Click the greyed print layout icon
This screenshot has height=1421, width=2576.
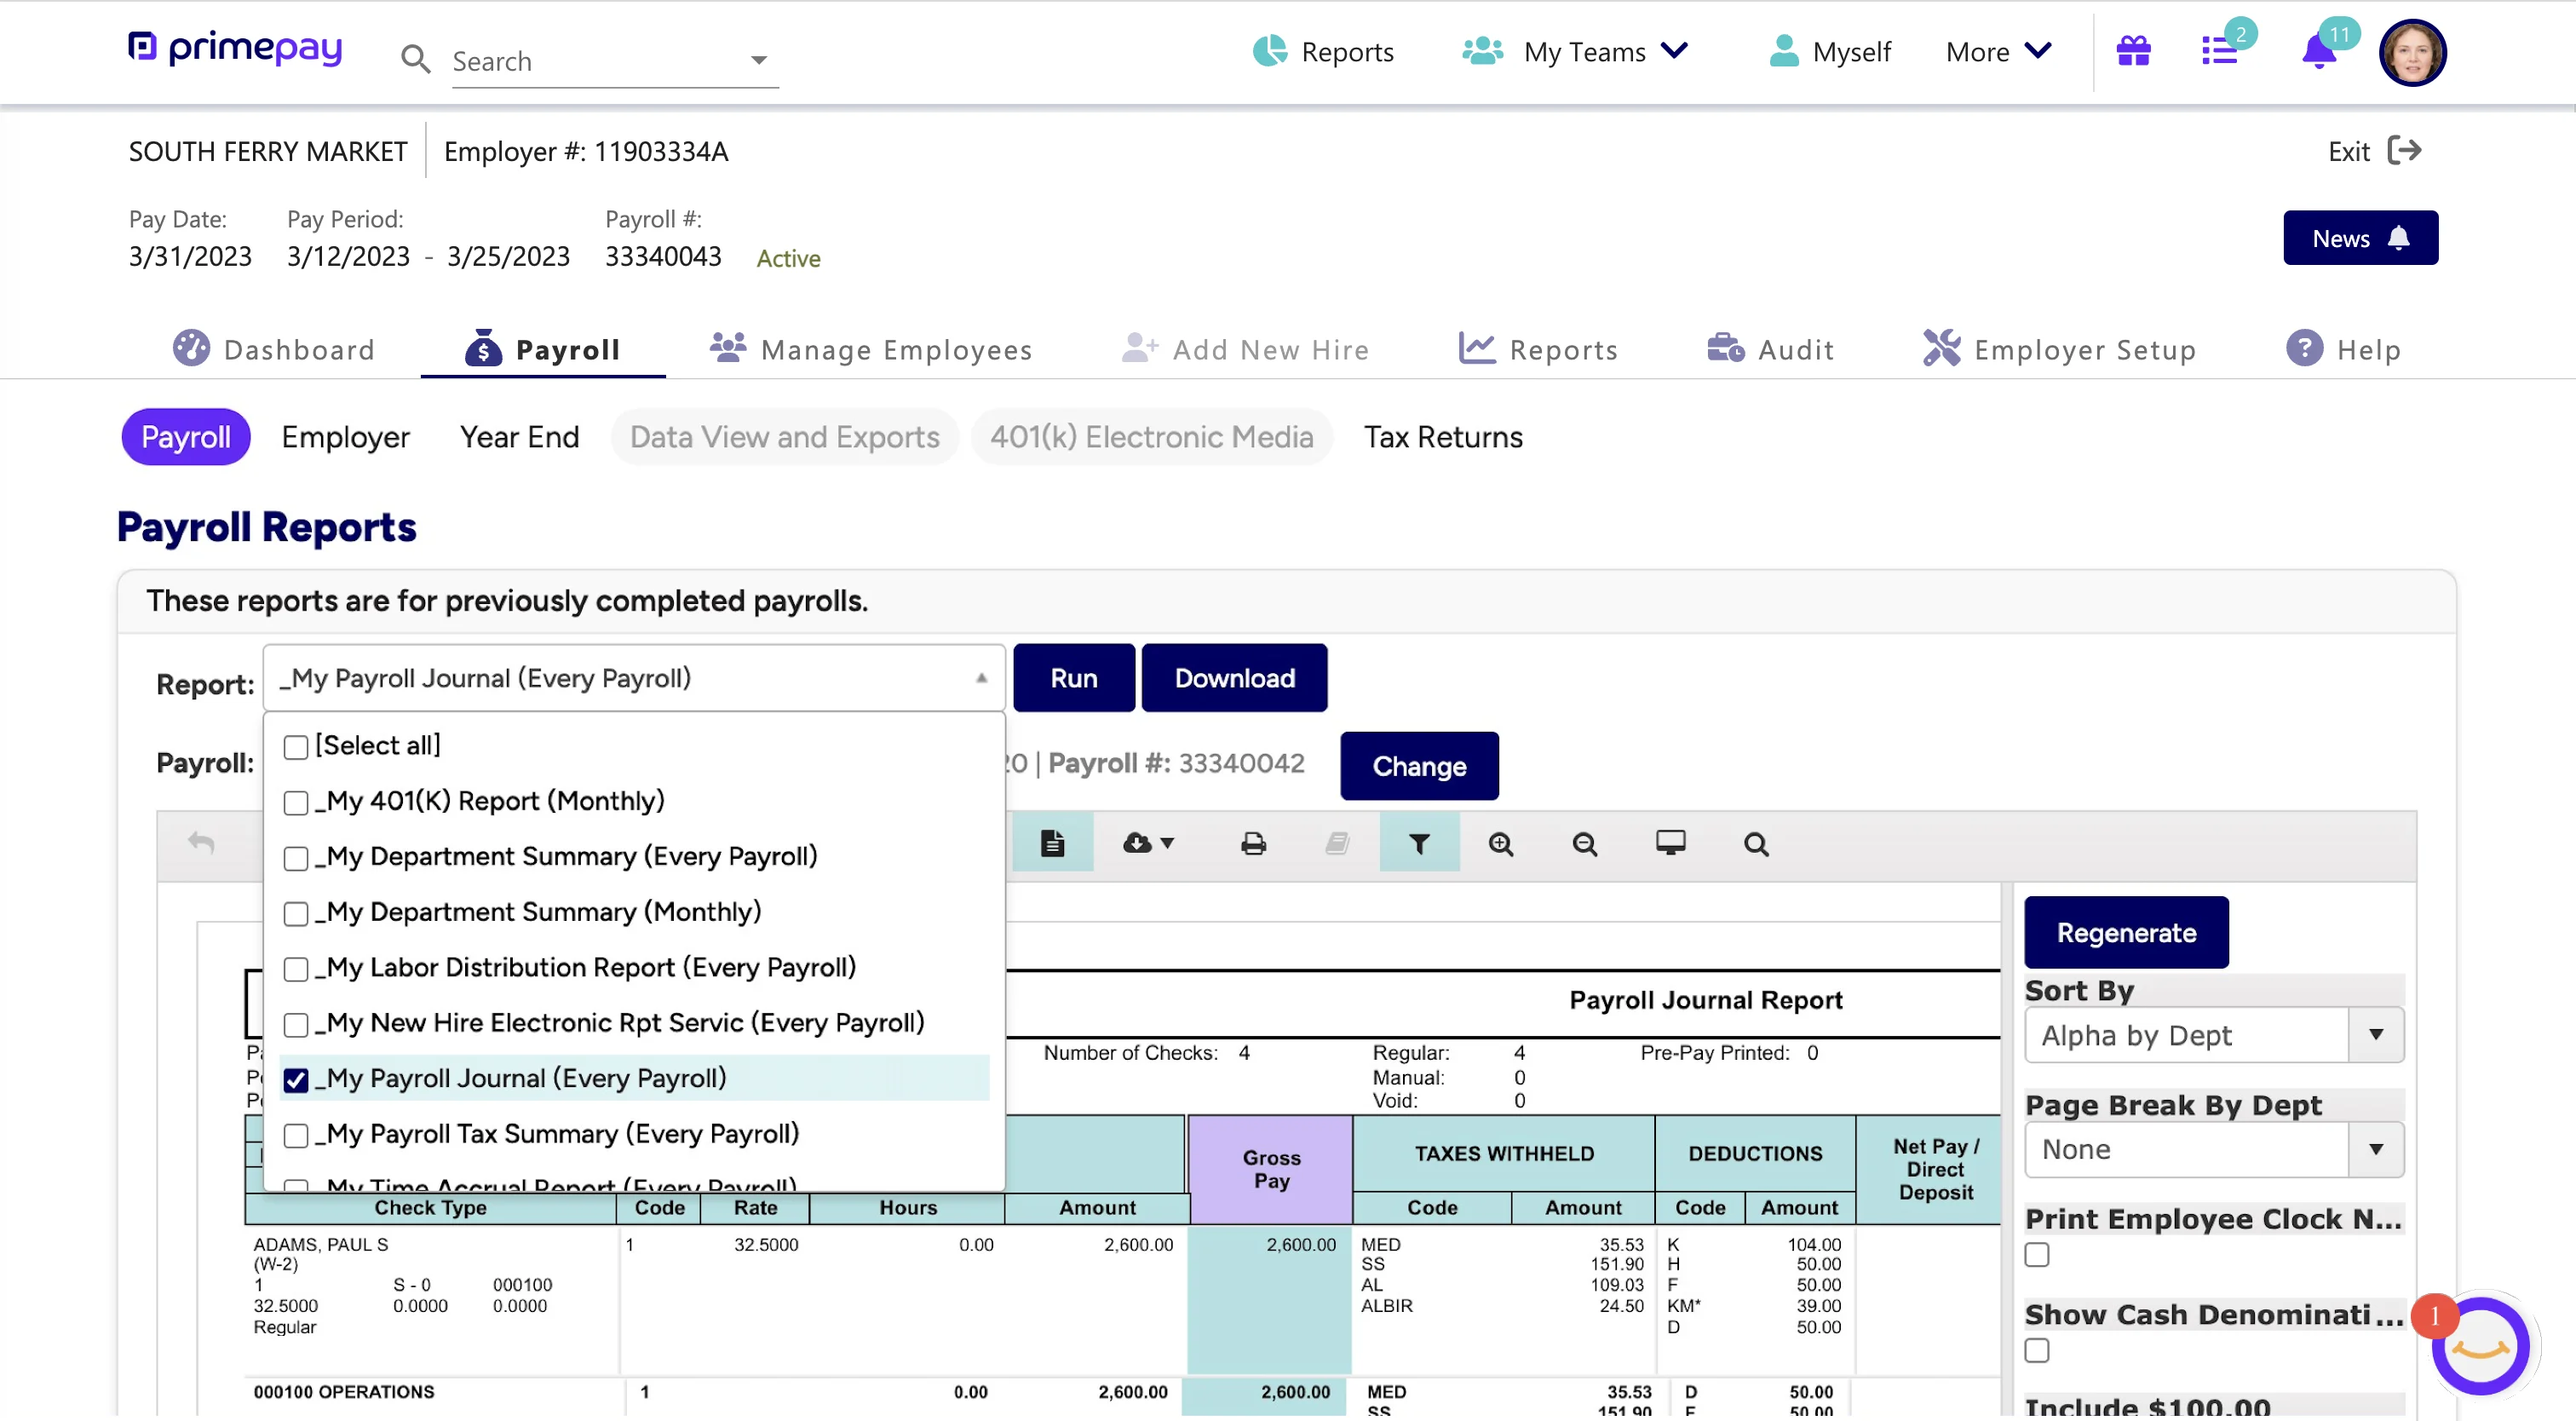[x=1337, y=844]
